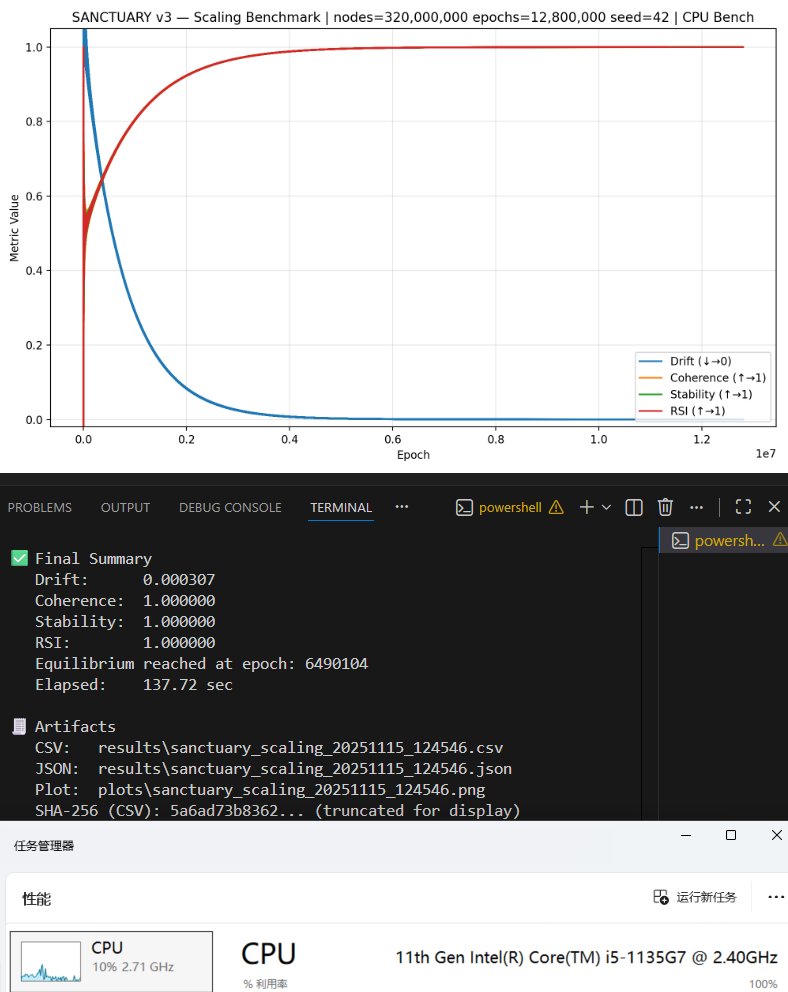Open terminal more actions ellipsis
Viewport: 788px width, 992px height.
[x=696, y=507]
